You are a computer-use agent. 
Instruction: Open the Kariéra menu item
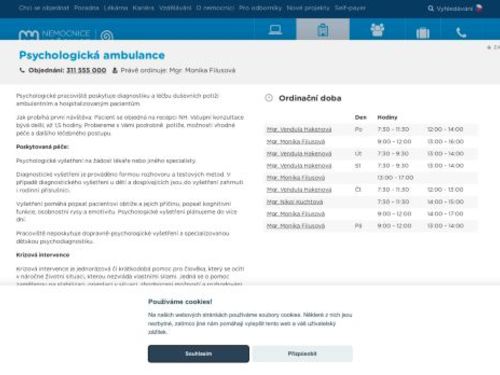143,8
